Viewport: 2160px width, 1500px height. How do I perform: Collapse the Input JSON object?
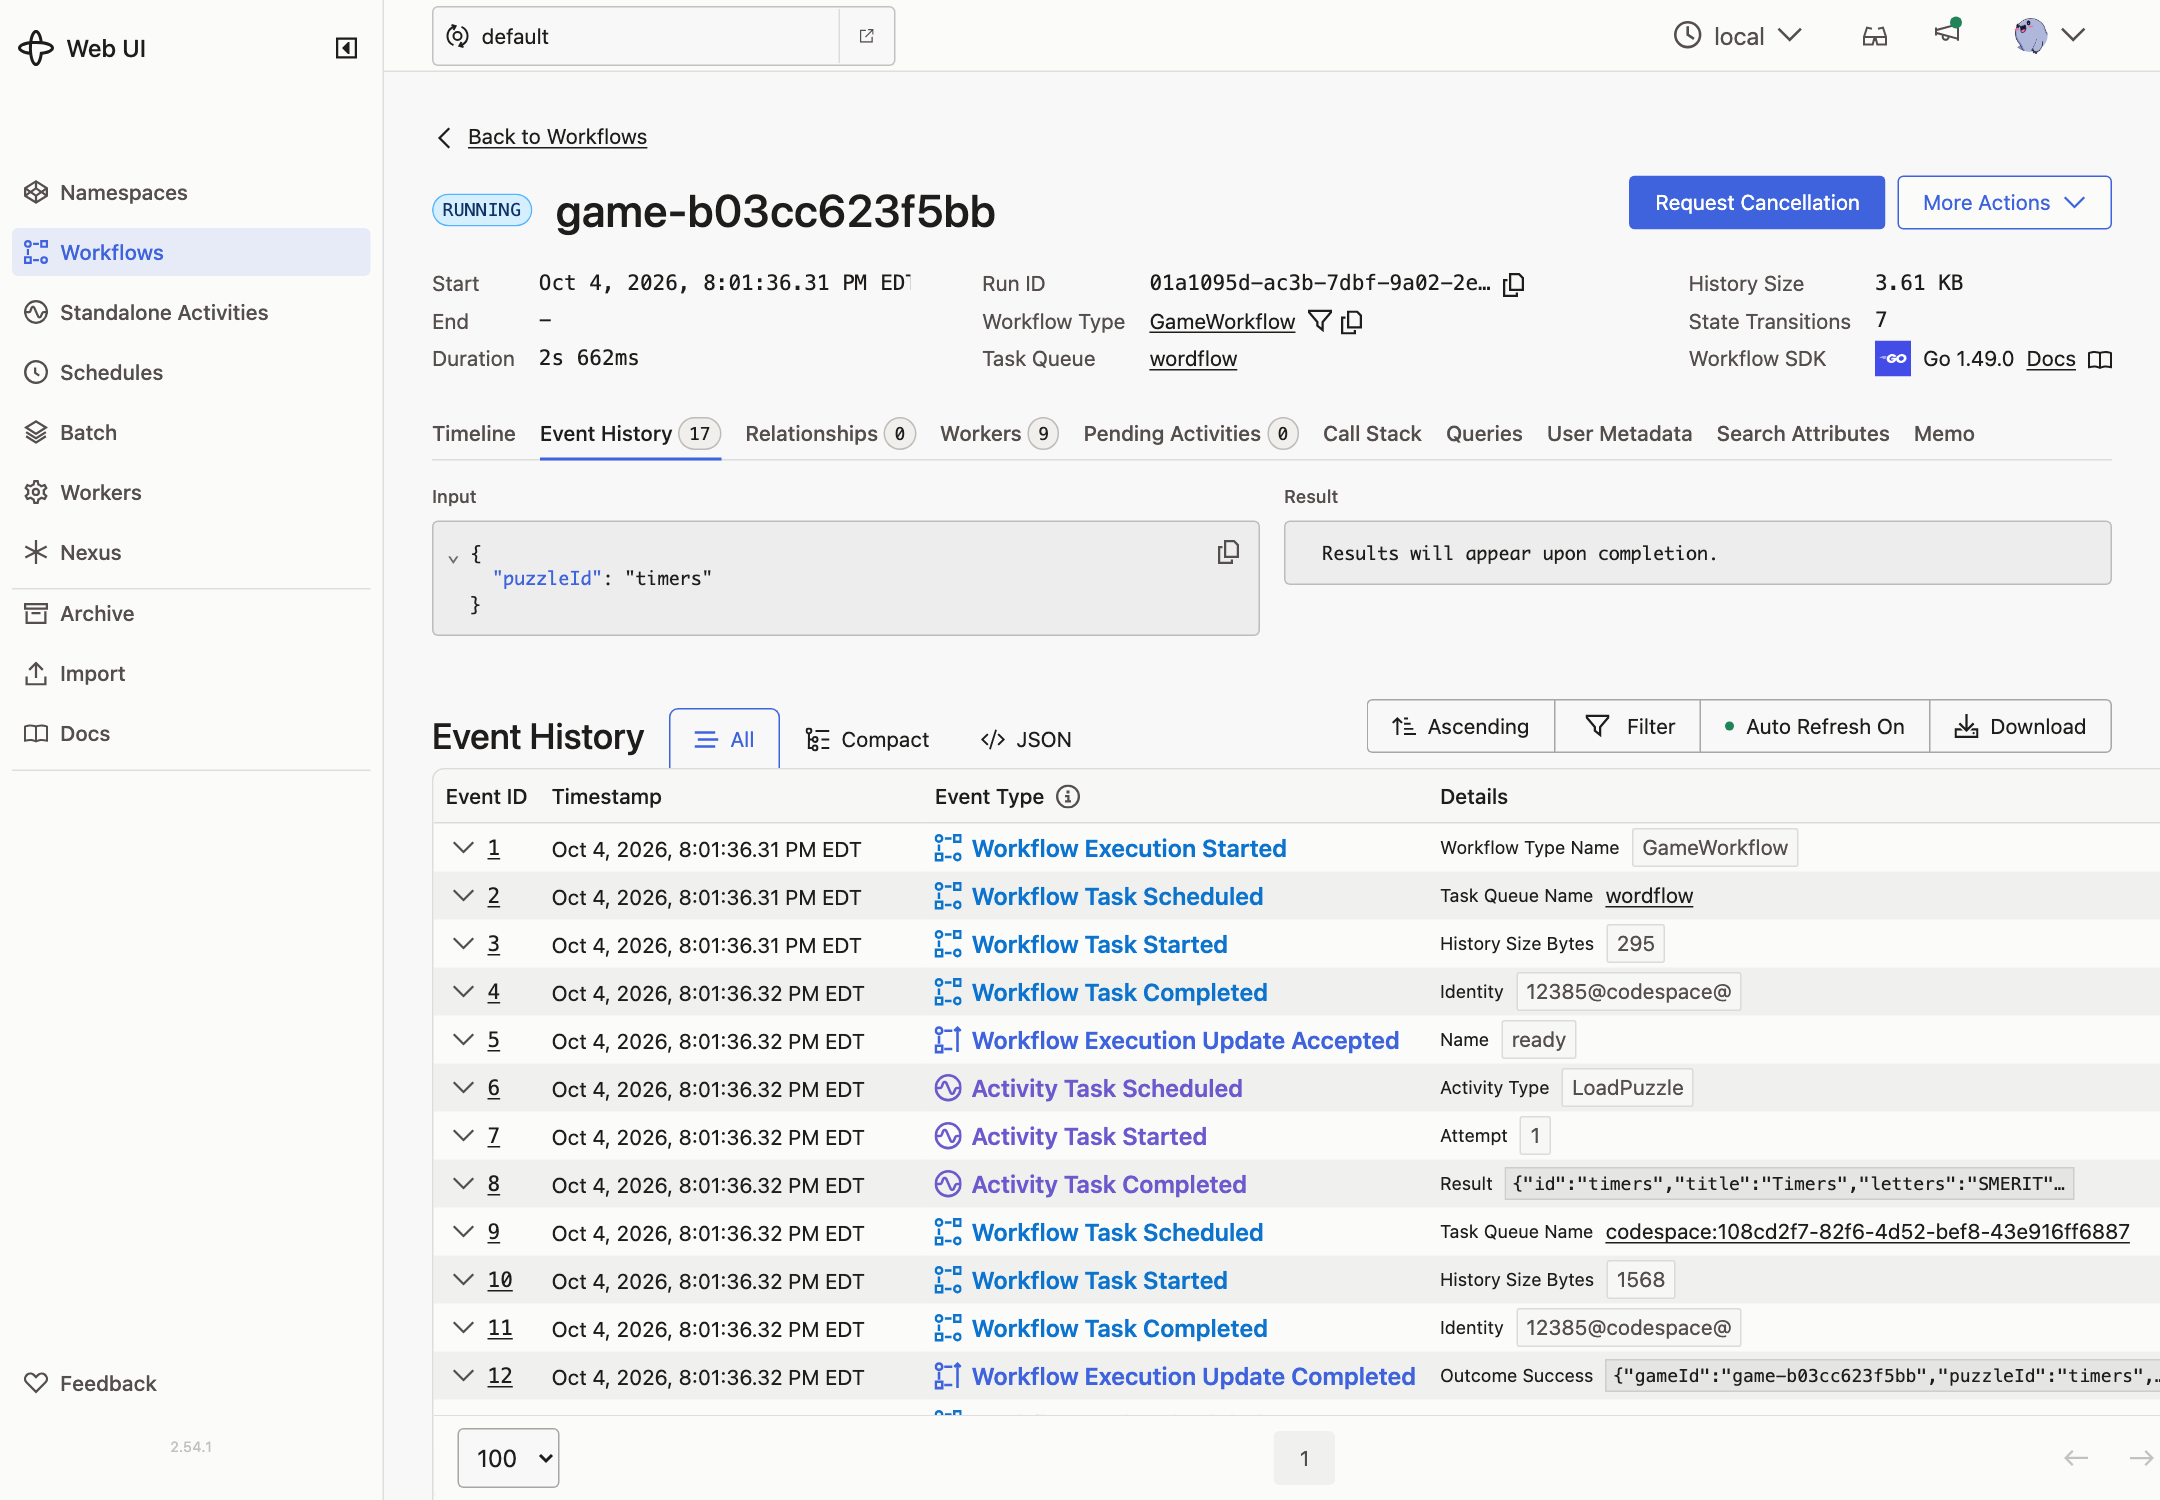453,557
